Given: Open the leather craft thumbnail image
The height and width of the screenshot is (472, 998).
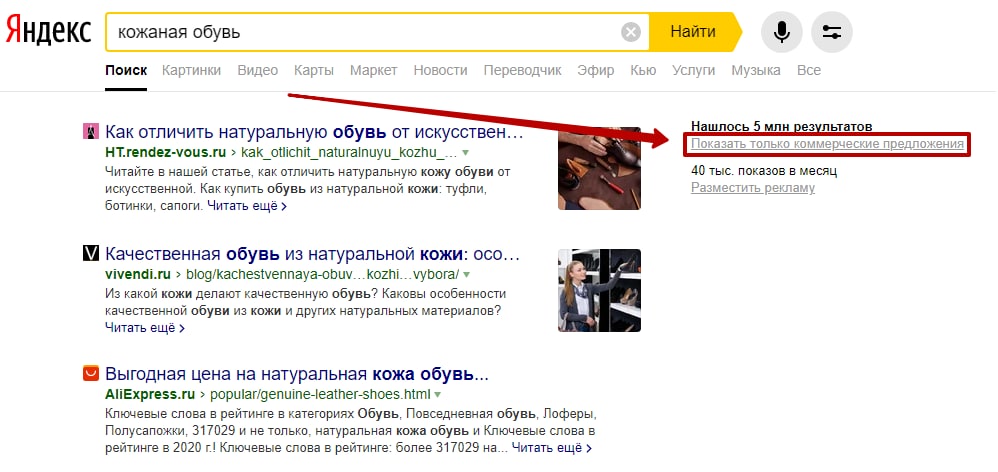Looking at the screenshot, I should pyautogui.click(x=600, y=169).
